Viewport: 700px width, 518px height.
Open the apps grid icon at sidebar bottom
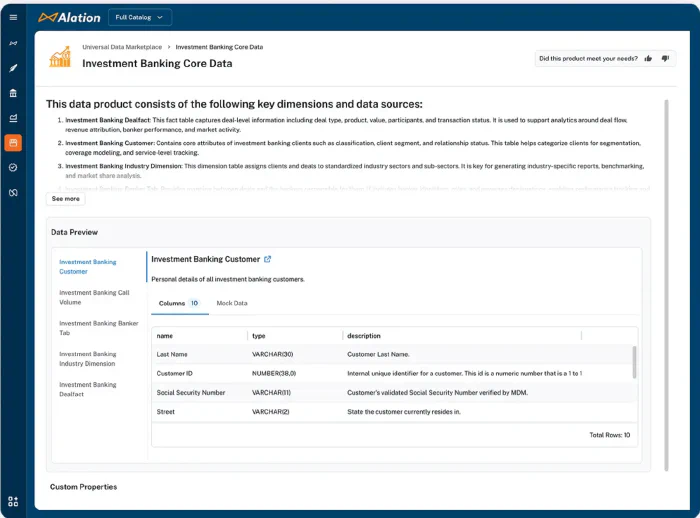(13, 501)
